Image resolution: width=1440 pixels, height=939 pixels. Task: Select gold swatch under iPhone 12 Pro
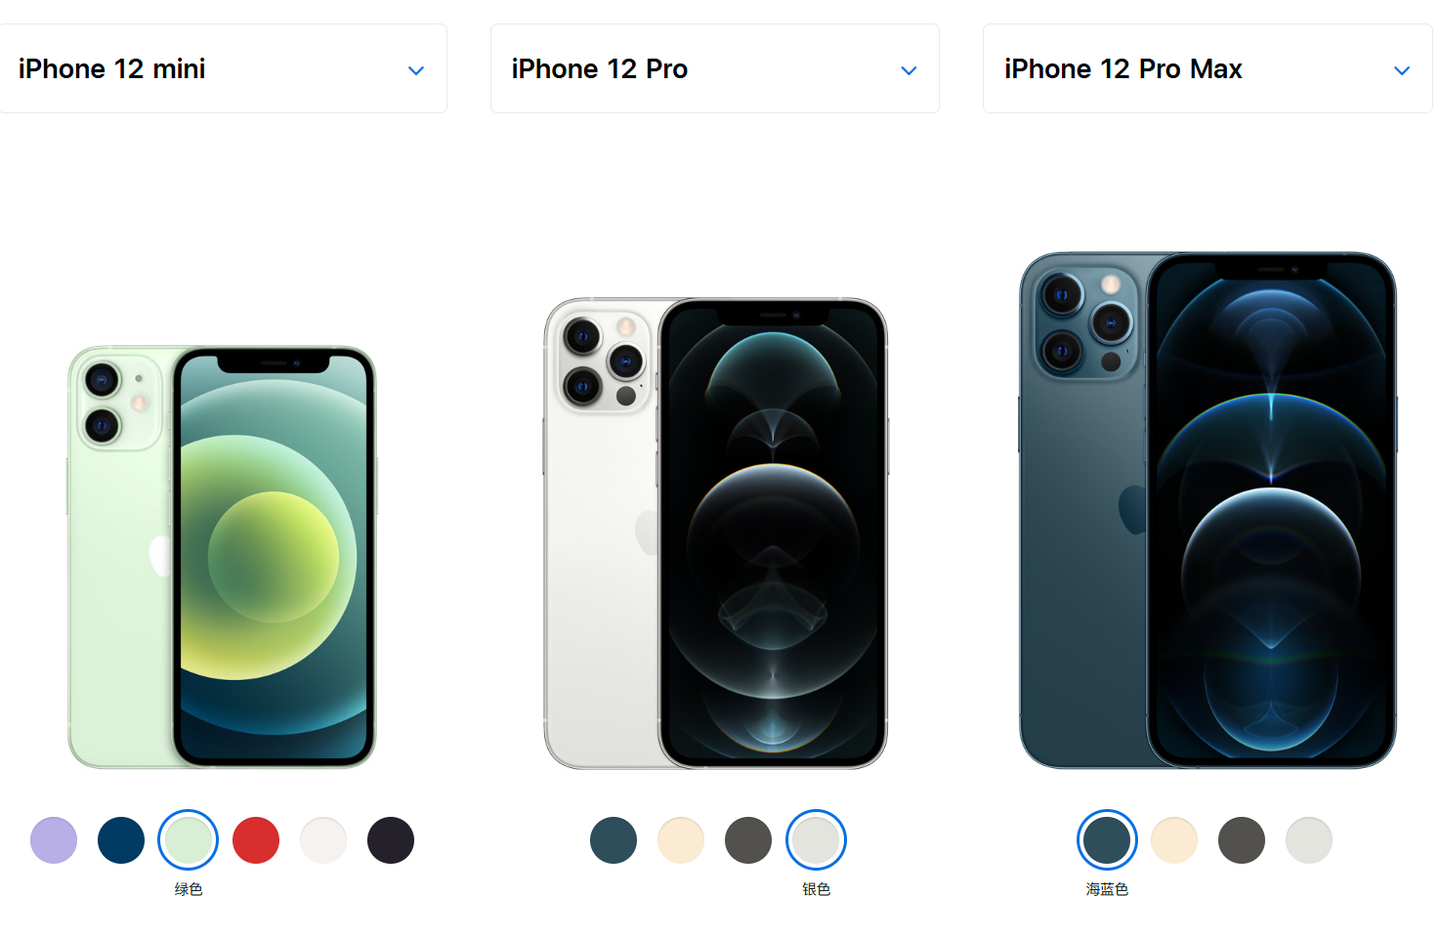coord(681,840)
